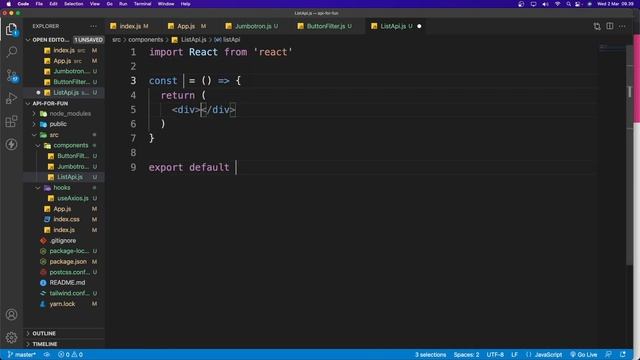Click components in the breadcrumb path

coord(146,40)
